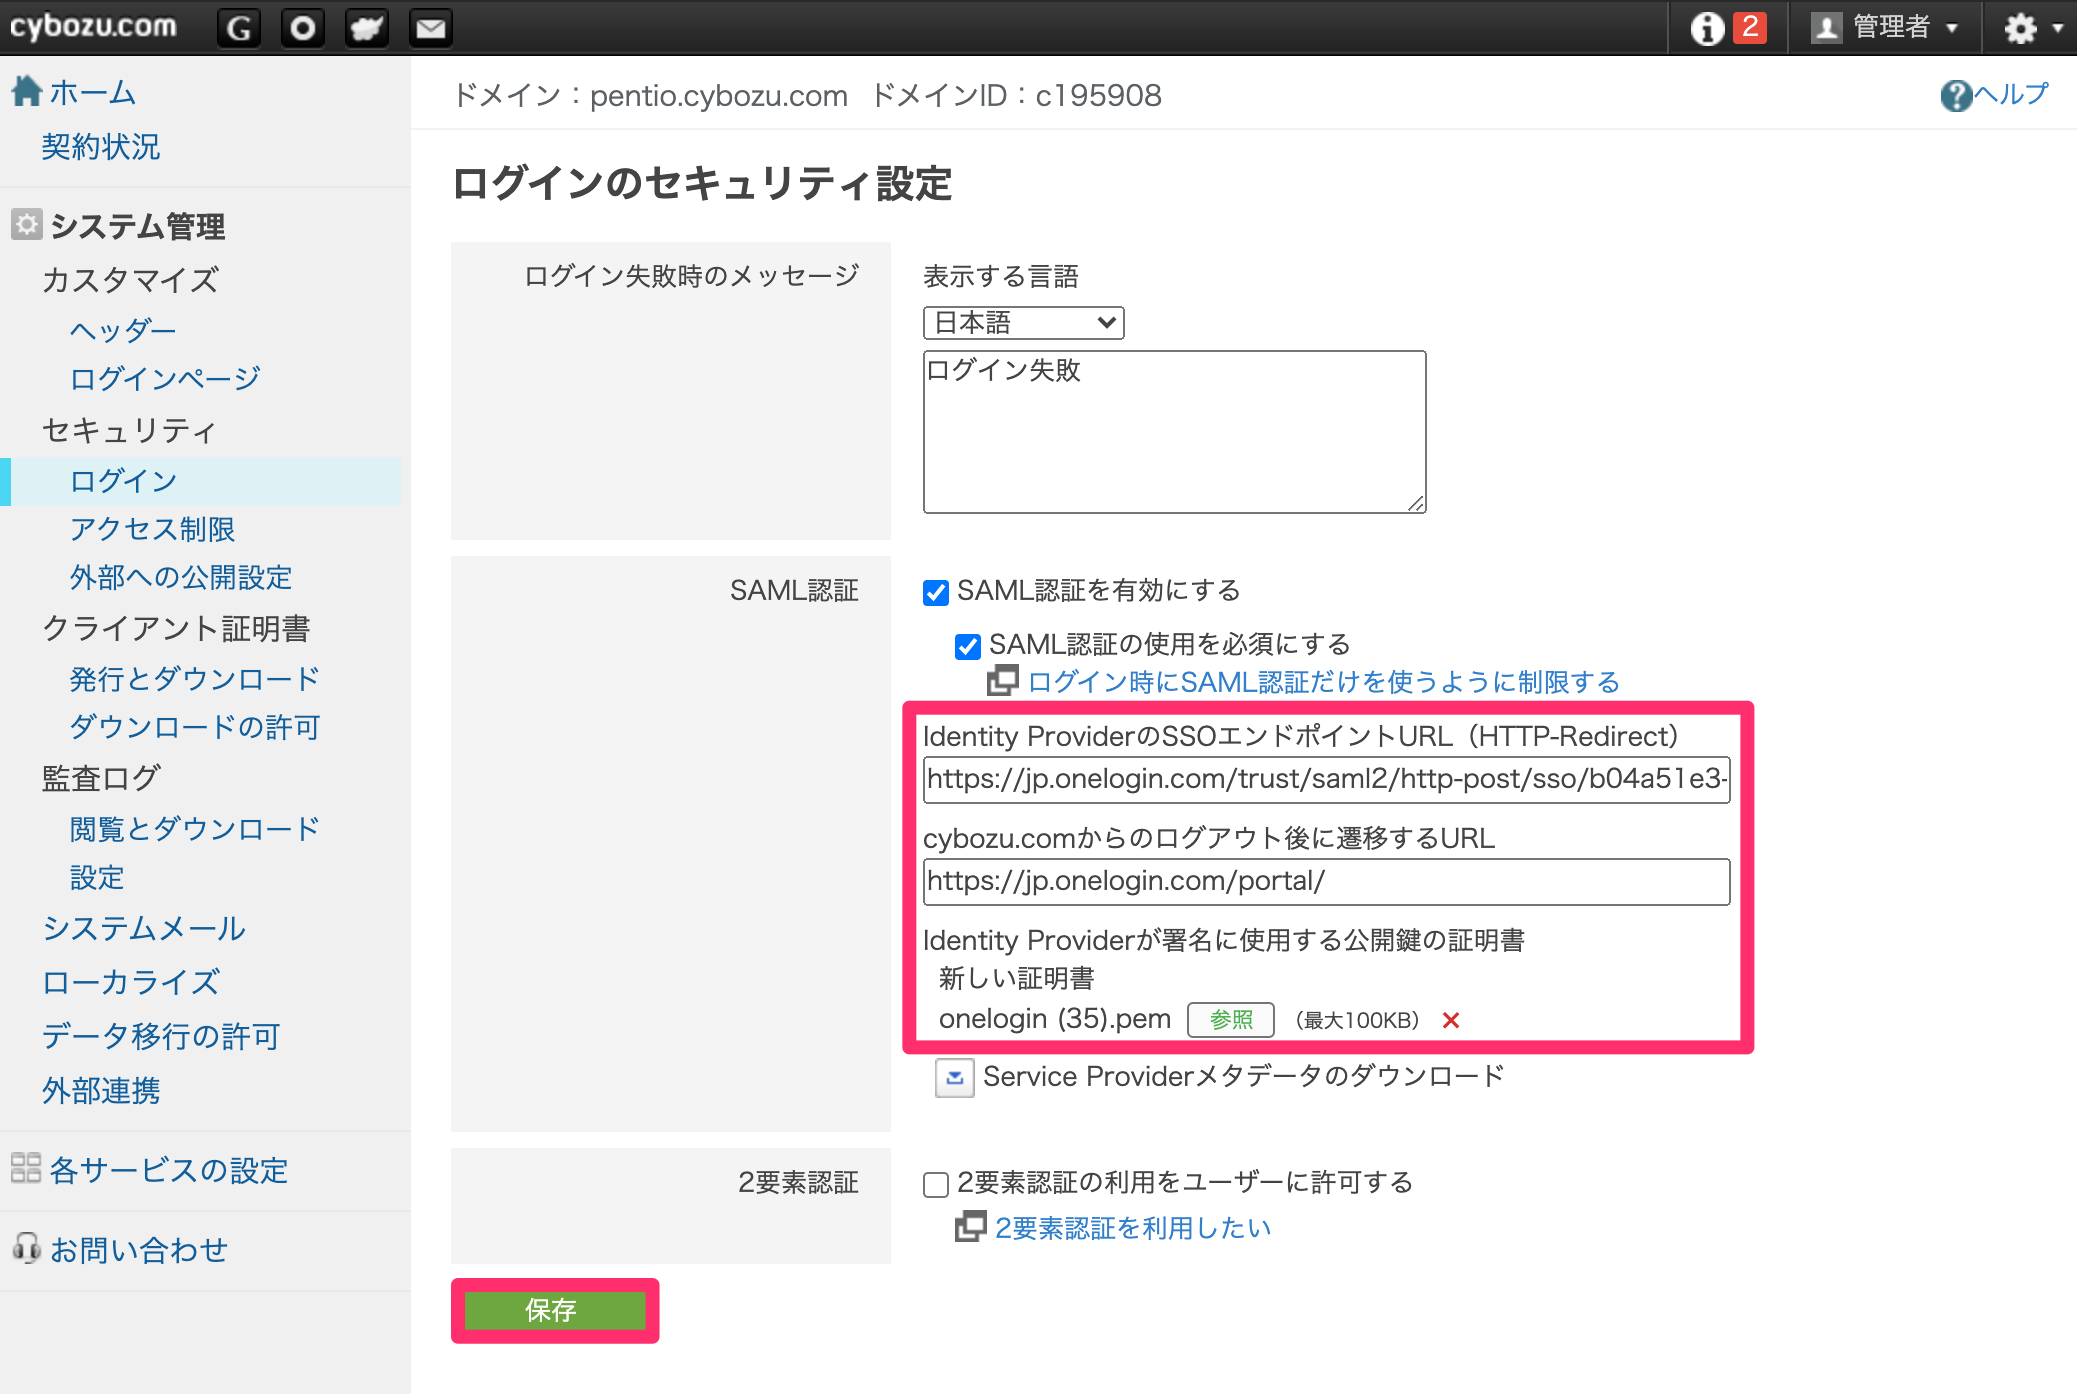This screenshot has height=1394, width=2077.
Task: Click new-window icon beside 2要素認証を利用したい
Action: 970,1226
